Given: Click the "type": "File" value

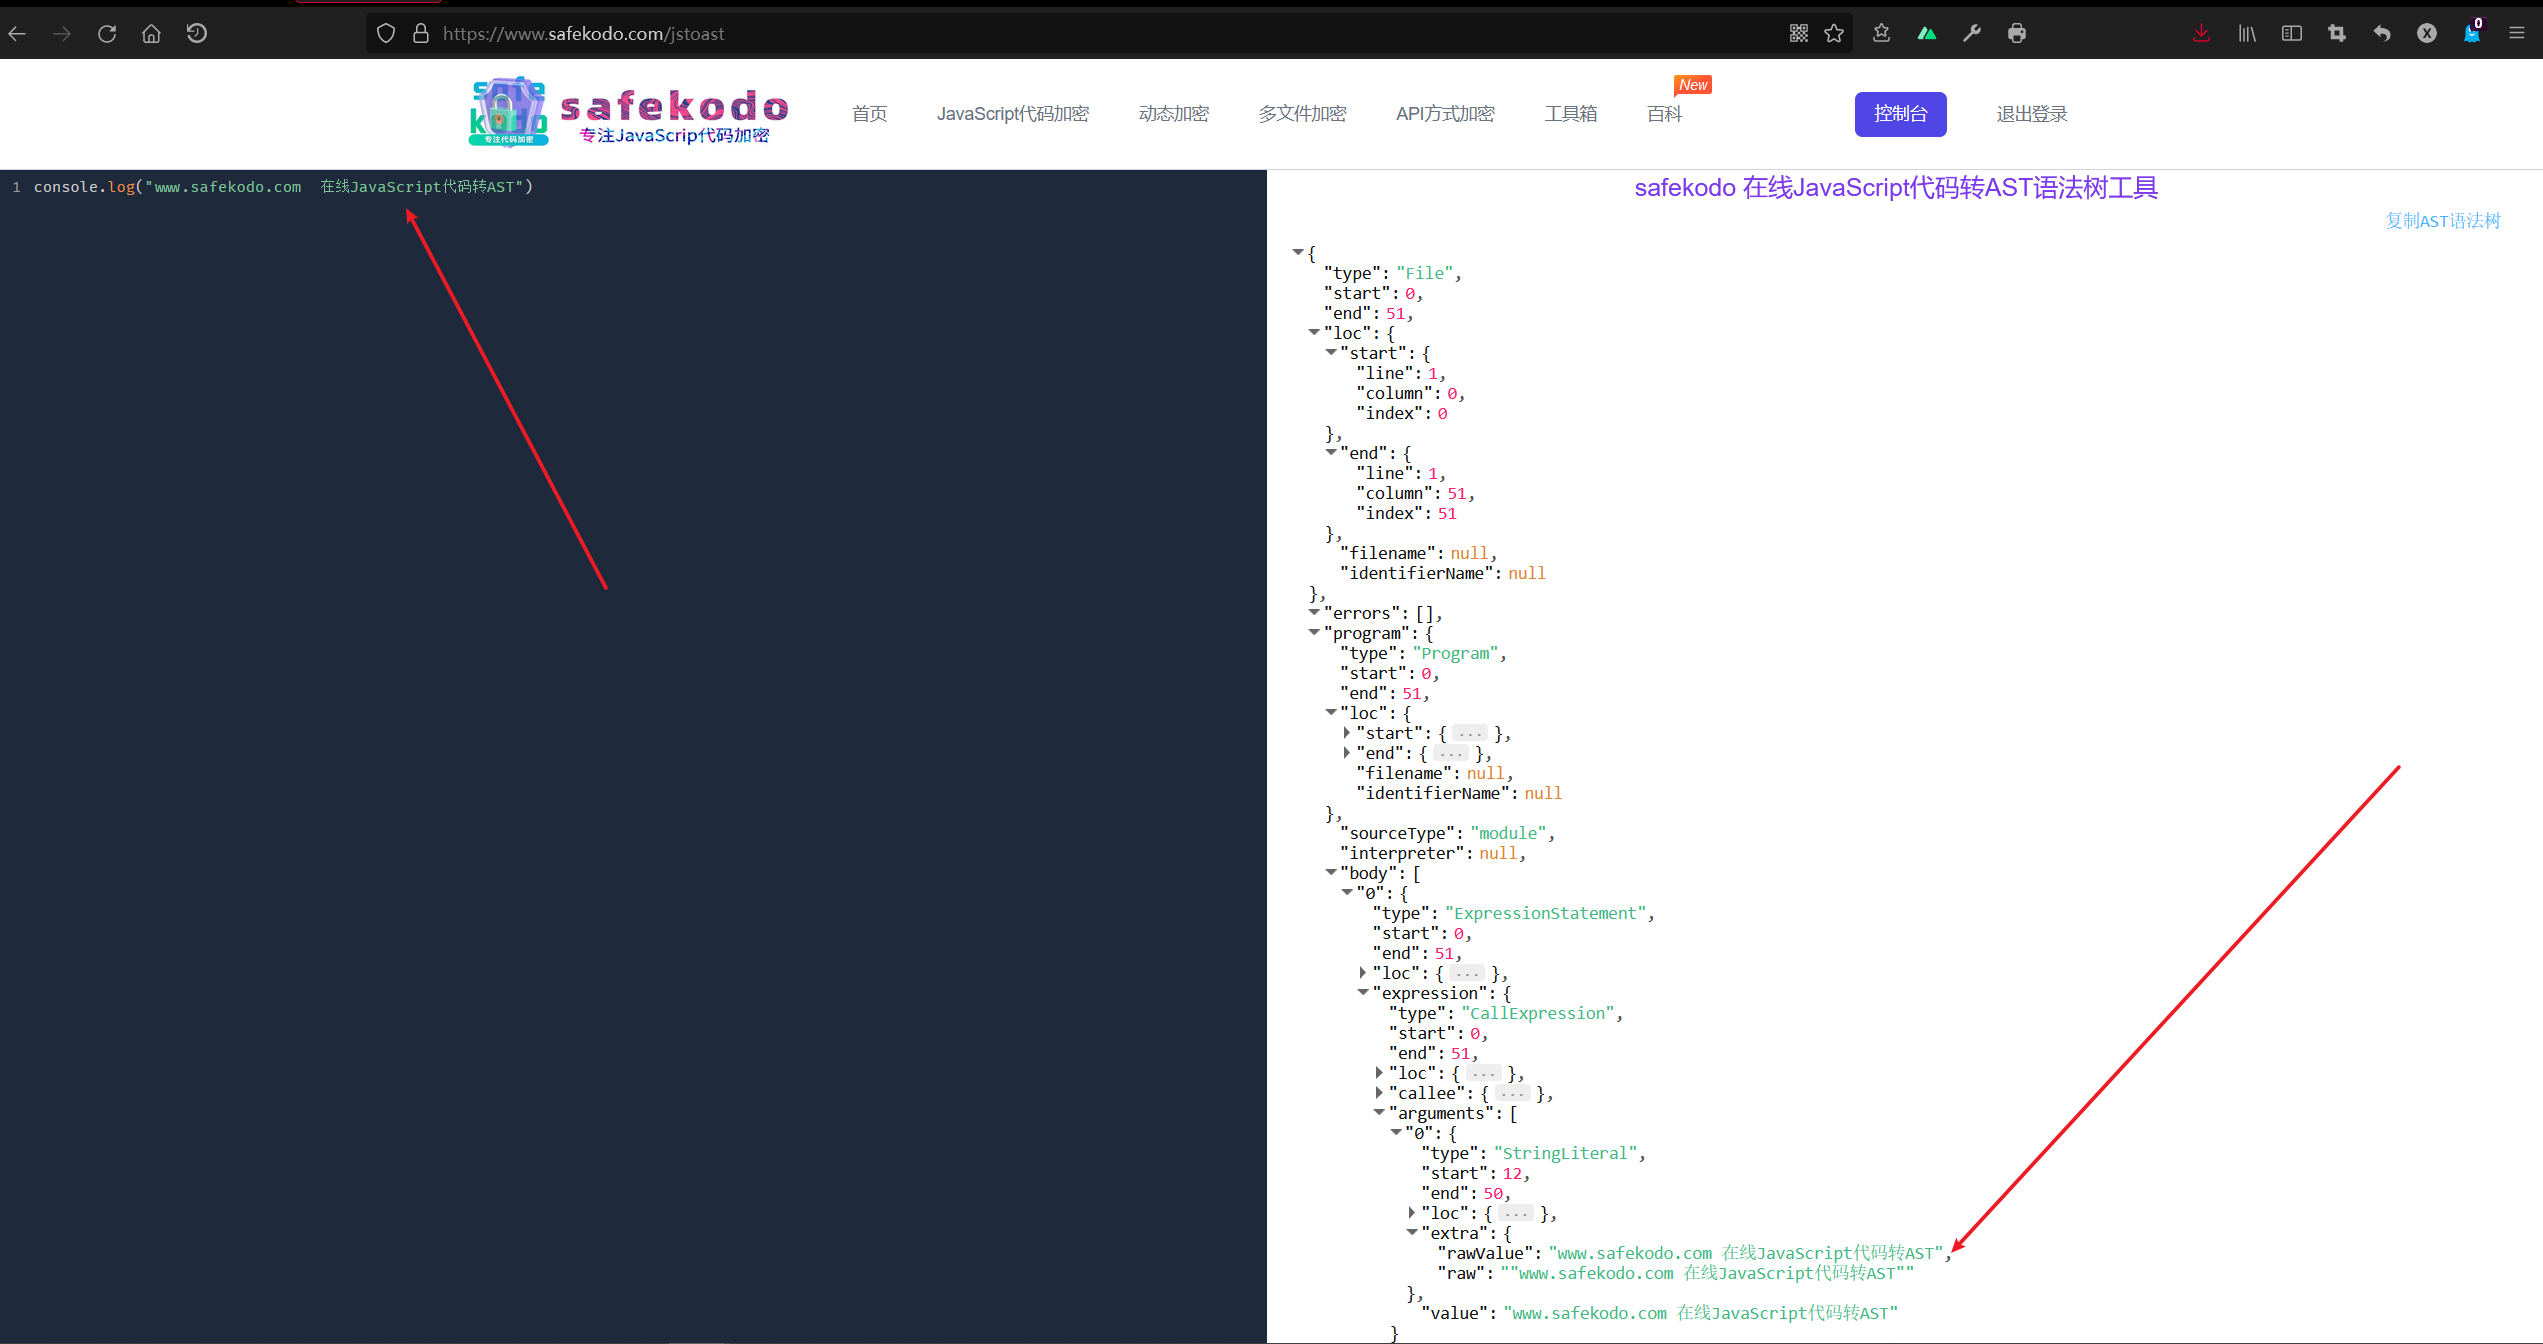Looking at the screenshot, I should (x=1425, y=273).
